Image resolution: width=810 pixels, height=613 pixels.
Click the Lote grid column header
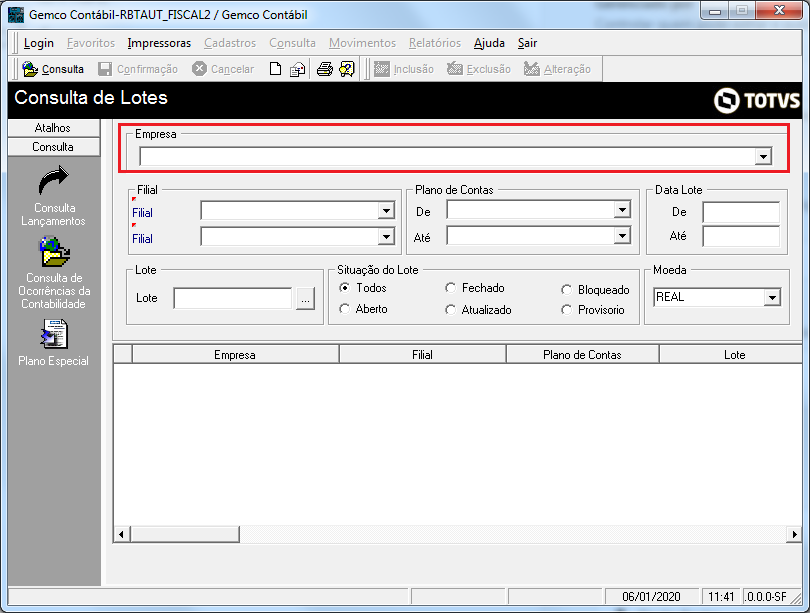(x=730, y=355)
